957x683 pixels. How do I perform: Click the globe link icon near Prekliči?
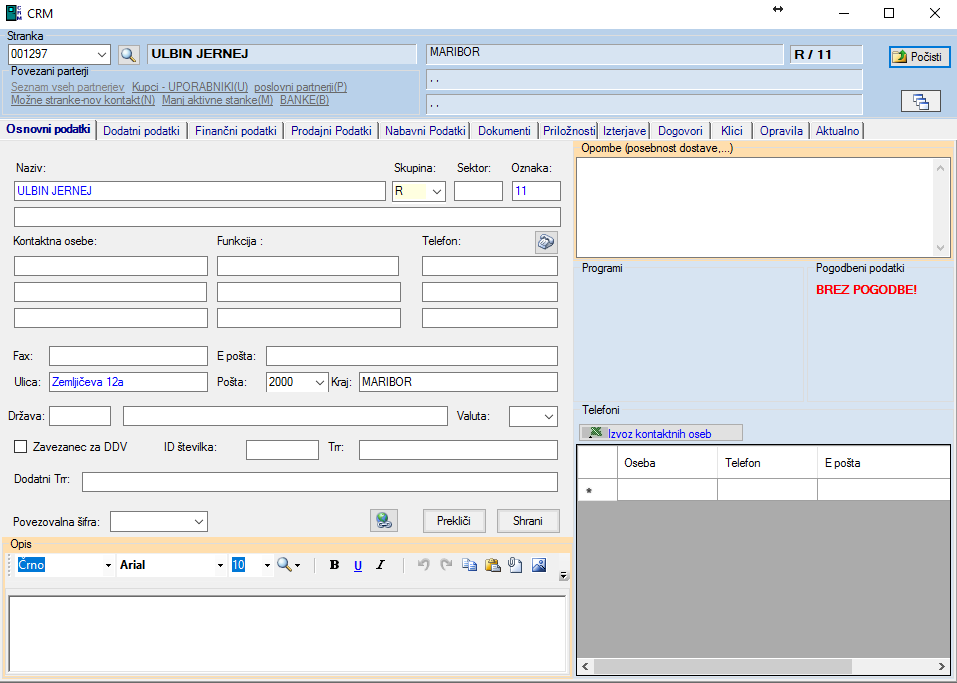point(383,520)
